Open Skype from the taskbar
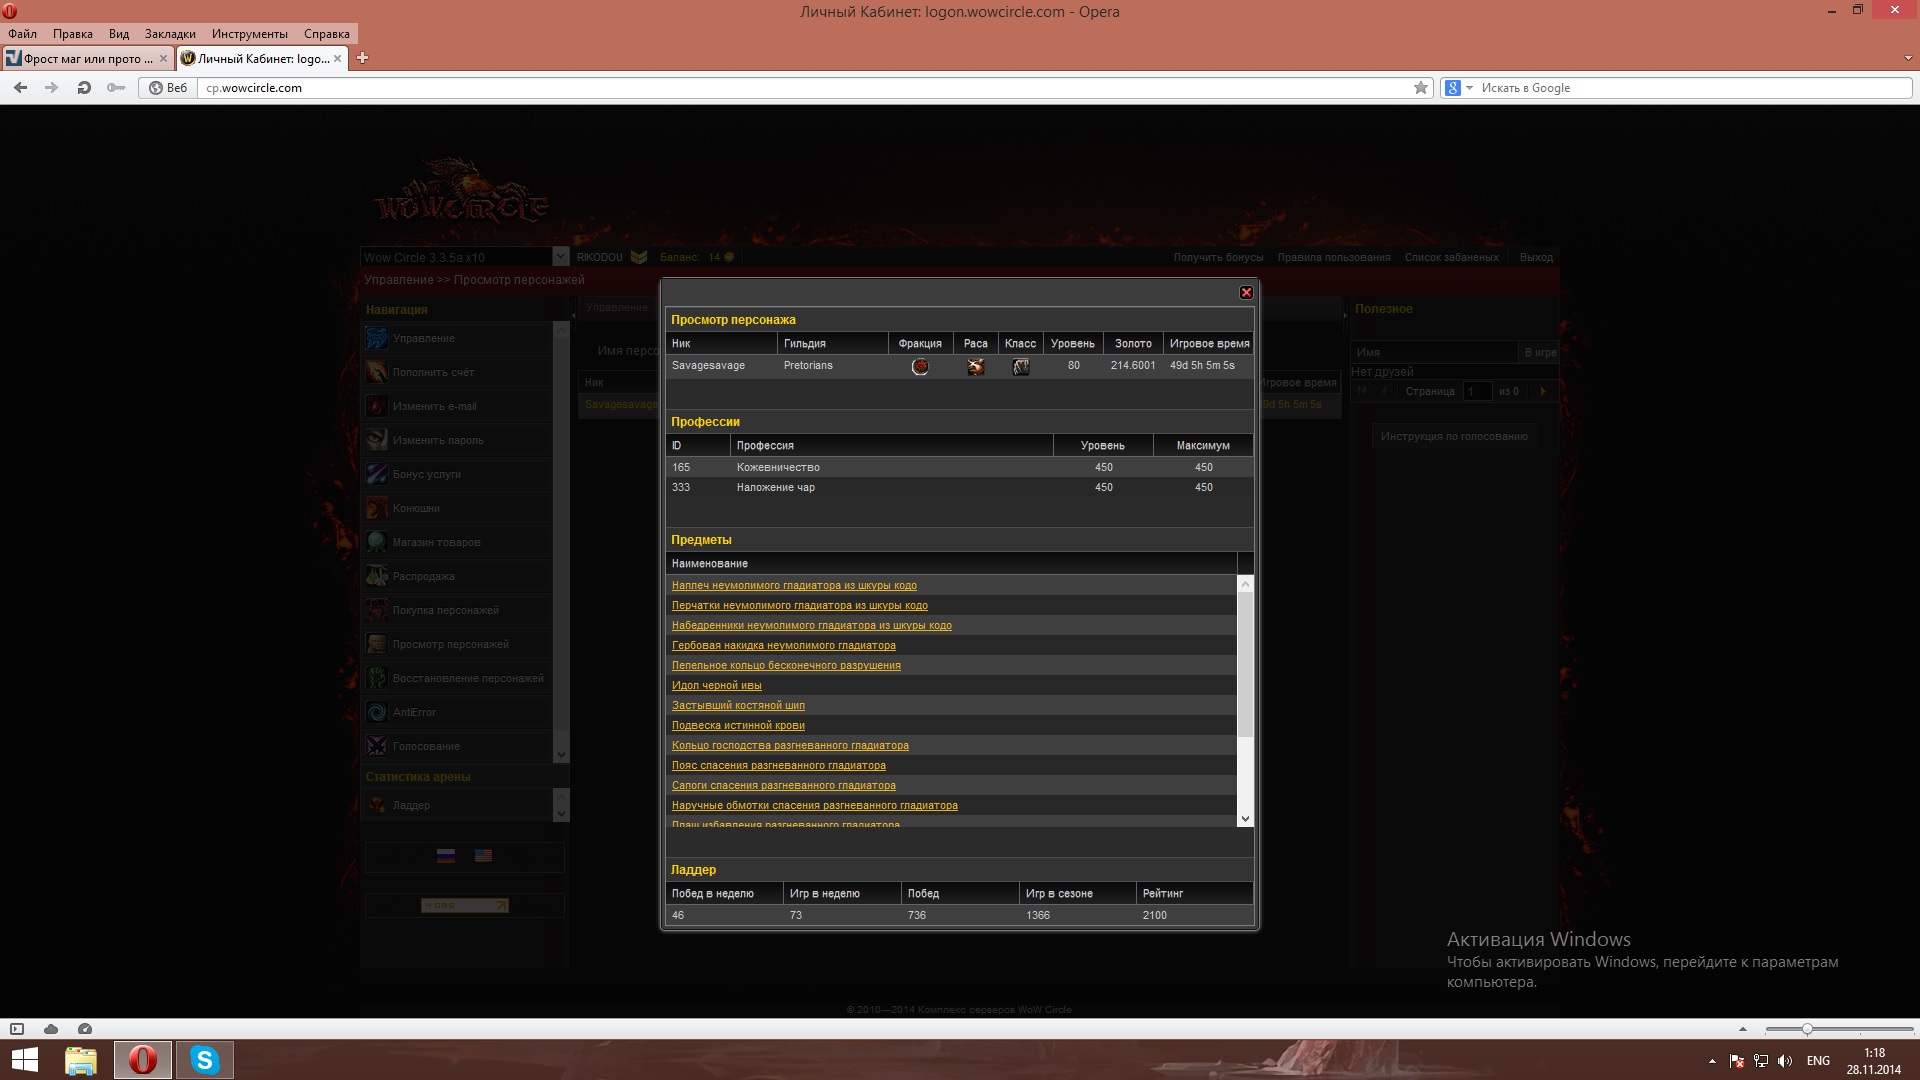Viewport: 1920px width, 1080px height. coord(205,1060)
